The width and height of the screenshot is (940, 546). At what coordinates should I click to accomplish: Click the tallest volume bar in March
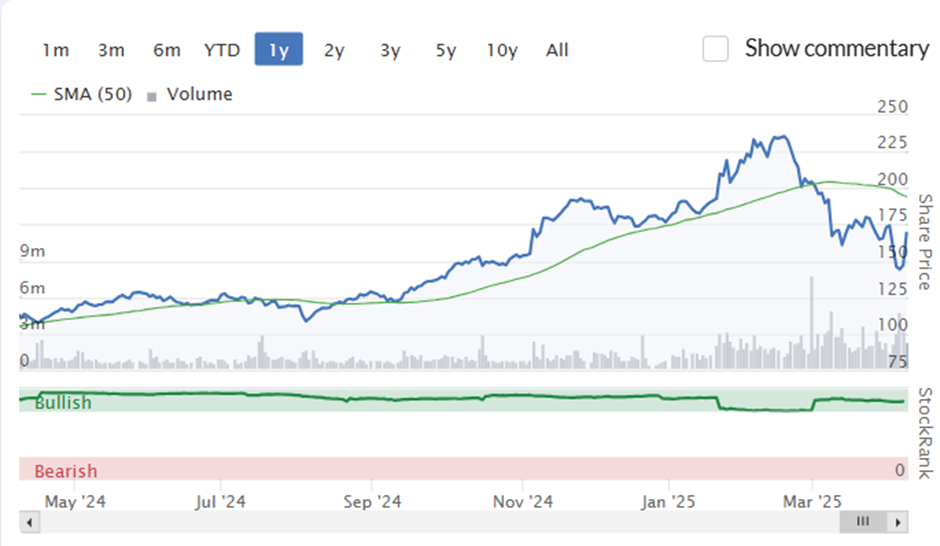[x=812, y=322]
